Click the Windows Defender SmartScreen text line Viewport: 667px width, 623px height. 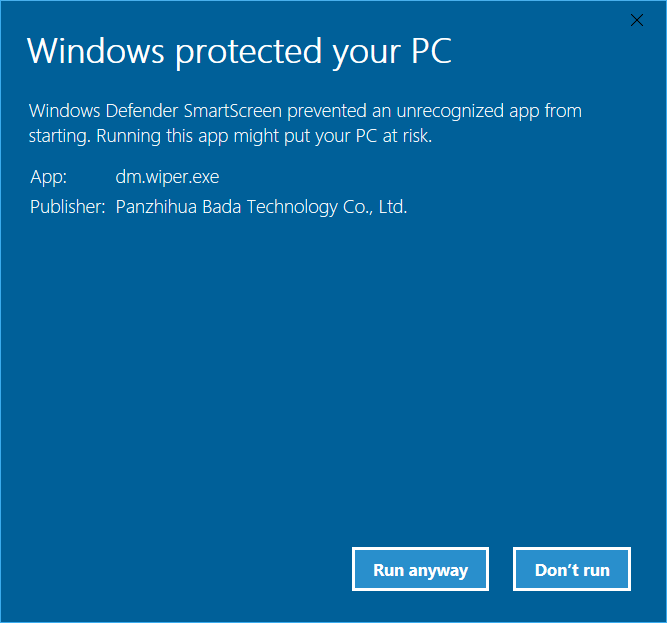(305, 111)
